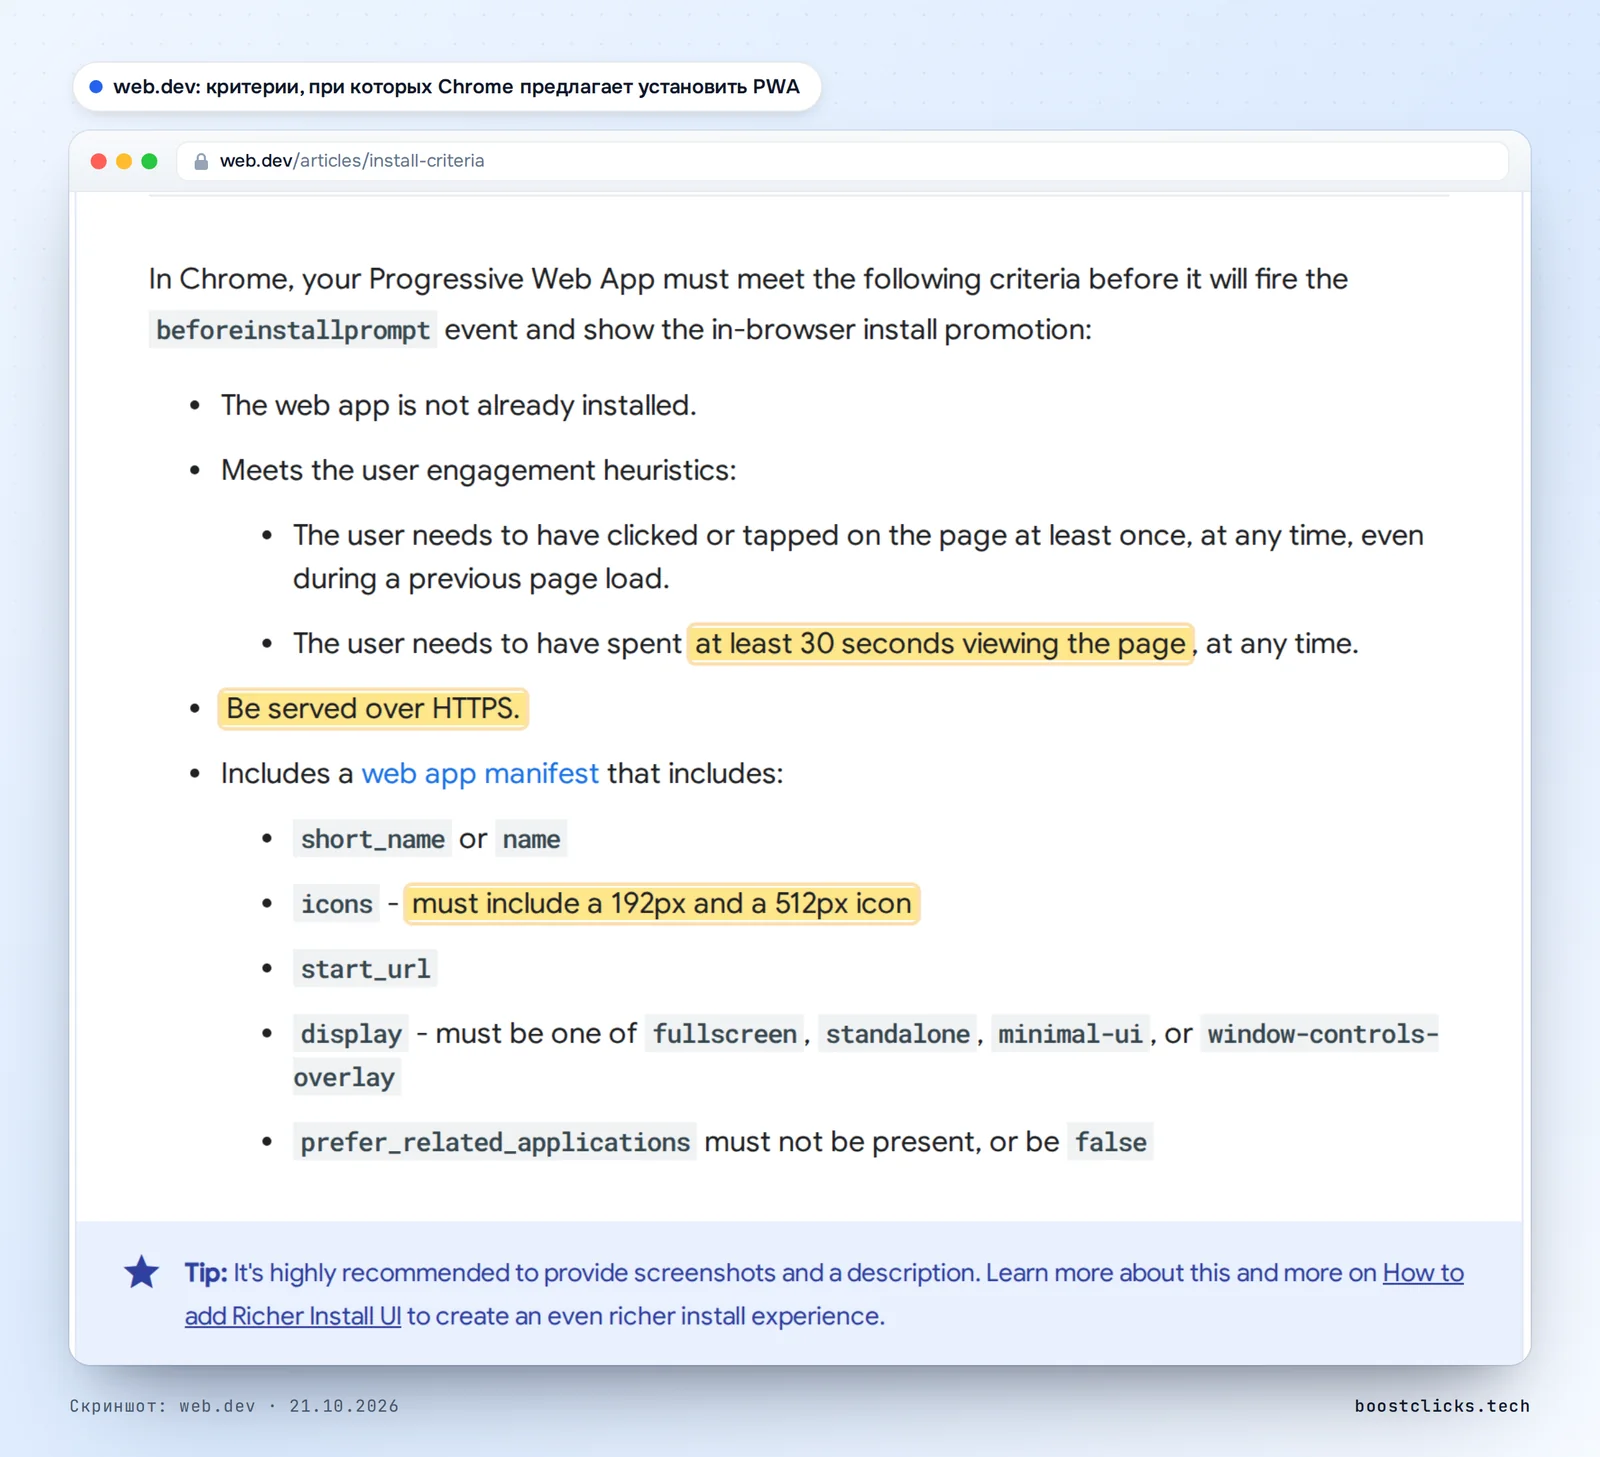Click the yellow minimize window dot

click(x=124, y=161)
